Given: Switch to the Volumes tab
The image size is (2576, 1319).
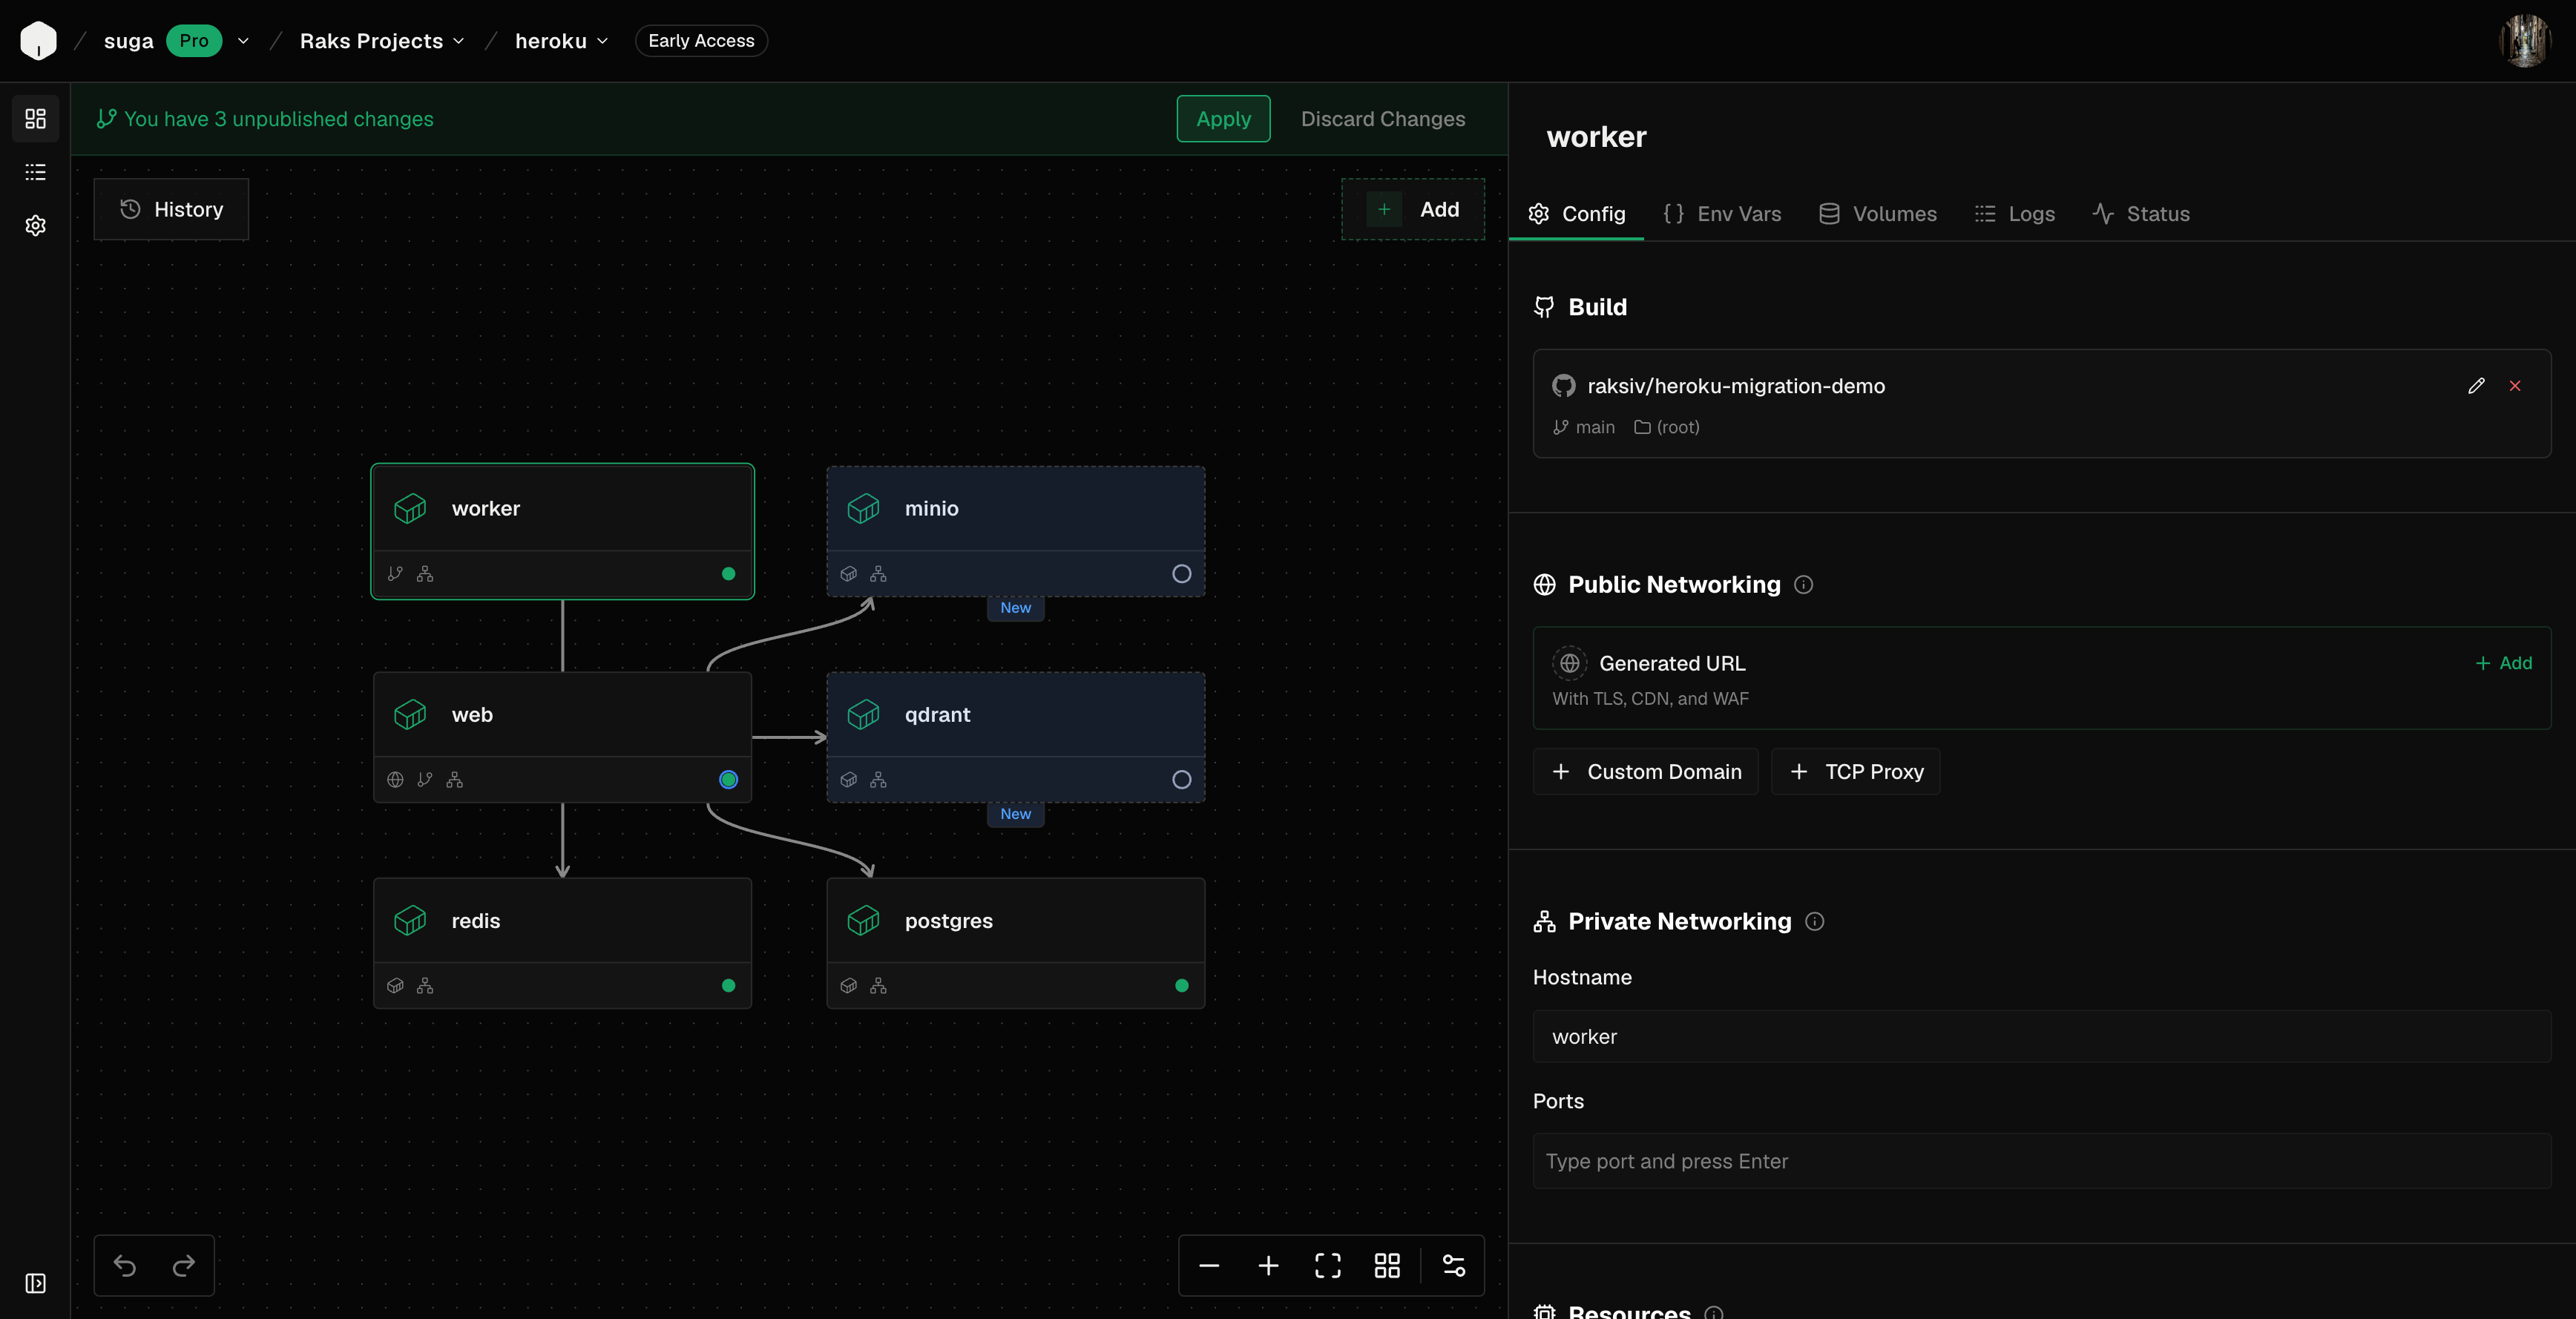Looking at the screenshot, I should point(1877,214).
